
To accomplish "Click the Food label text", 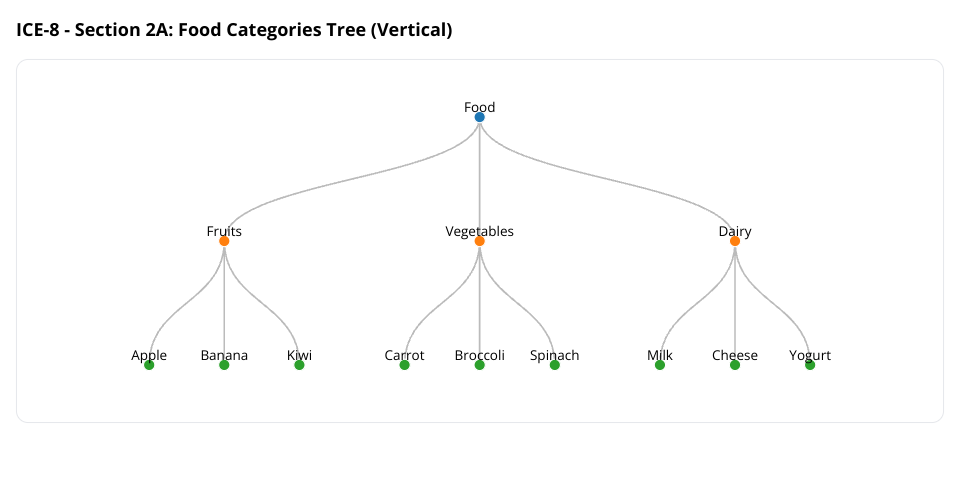I will point(480,107).
